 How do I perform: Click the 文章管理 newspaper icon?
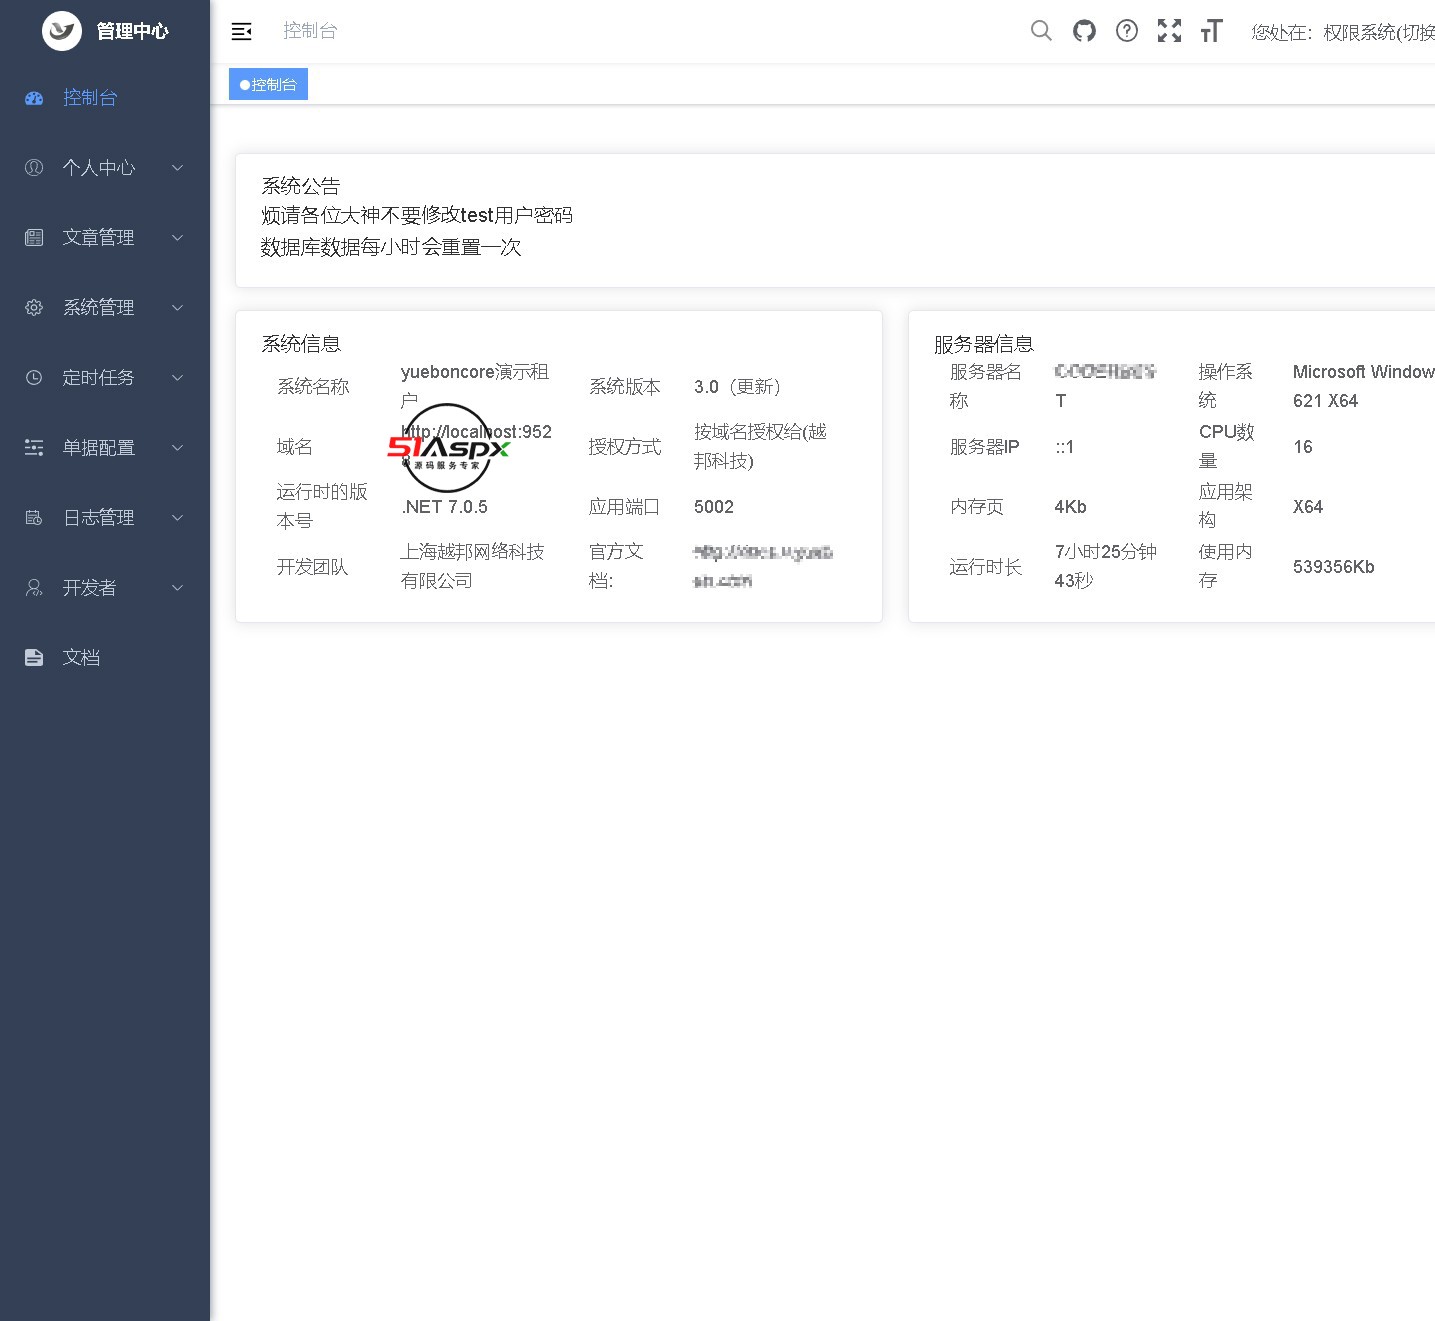click(x=34, y=238)
